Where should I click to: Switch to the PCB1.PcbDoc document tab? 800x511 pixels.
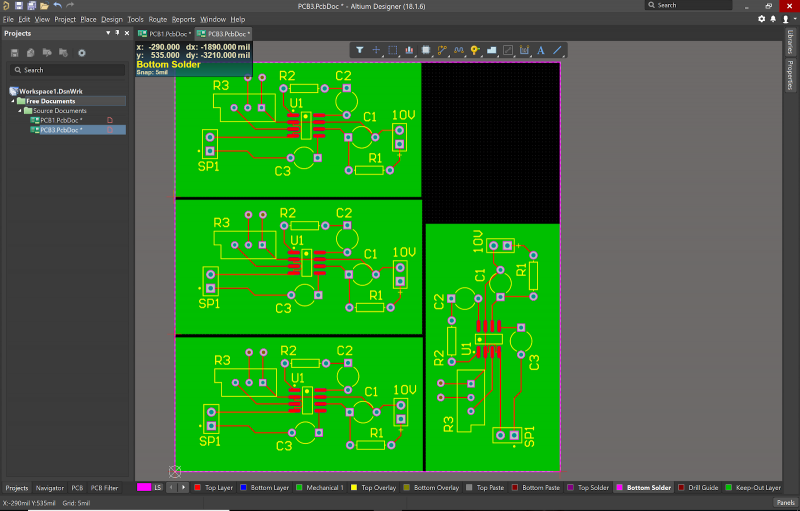click(x=165, y=34)
